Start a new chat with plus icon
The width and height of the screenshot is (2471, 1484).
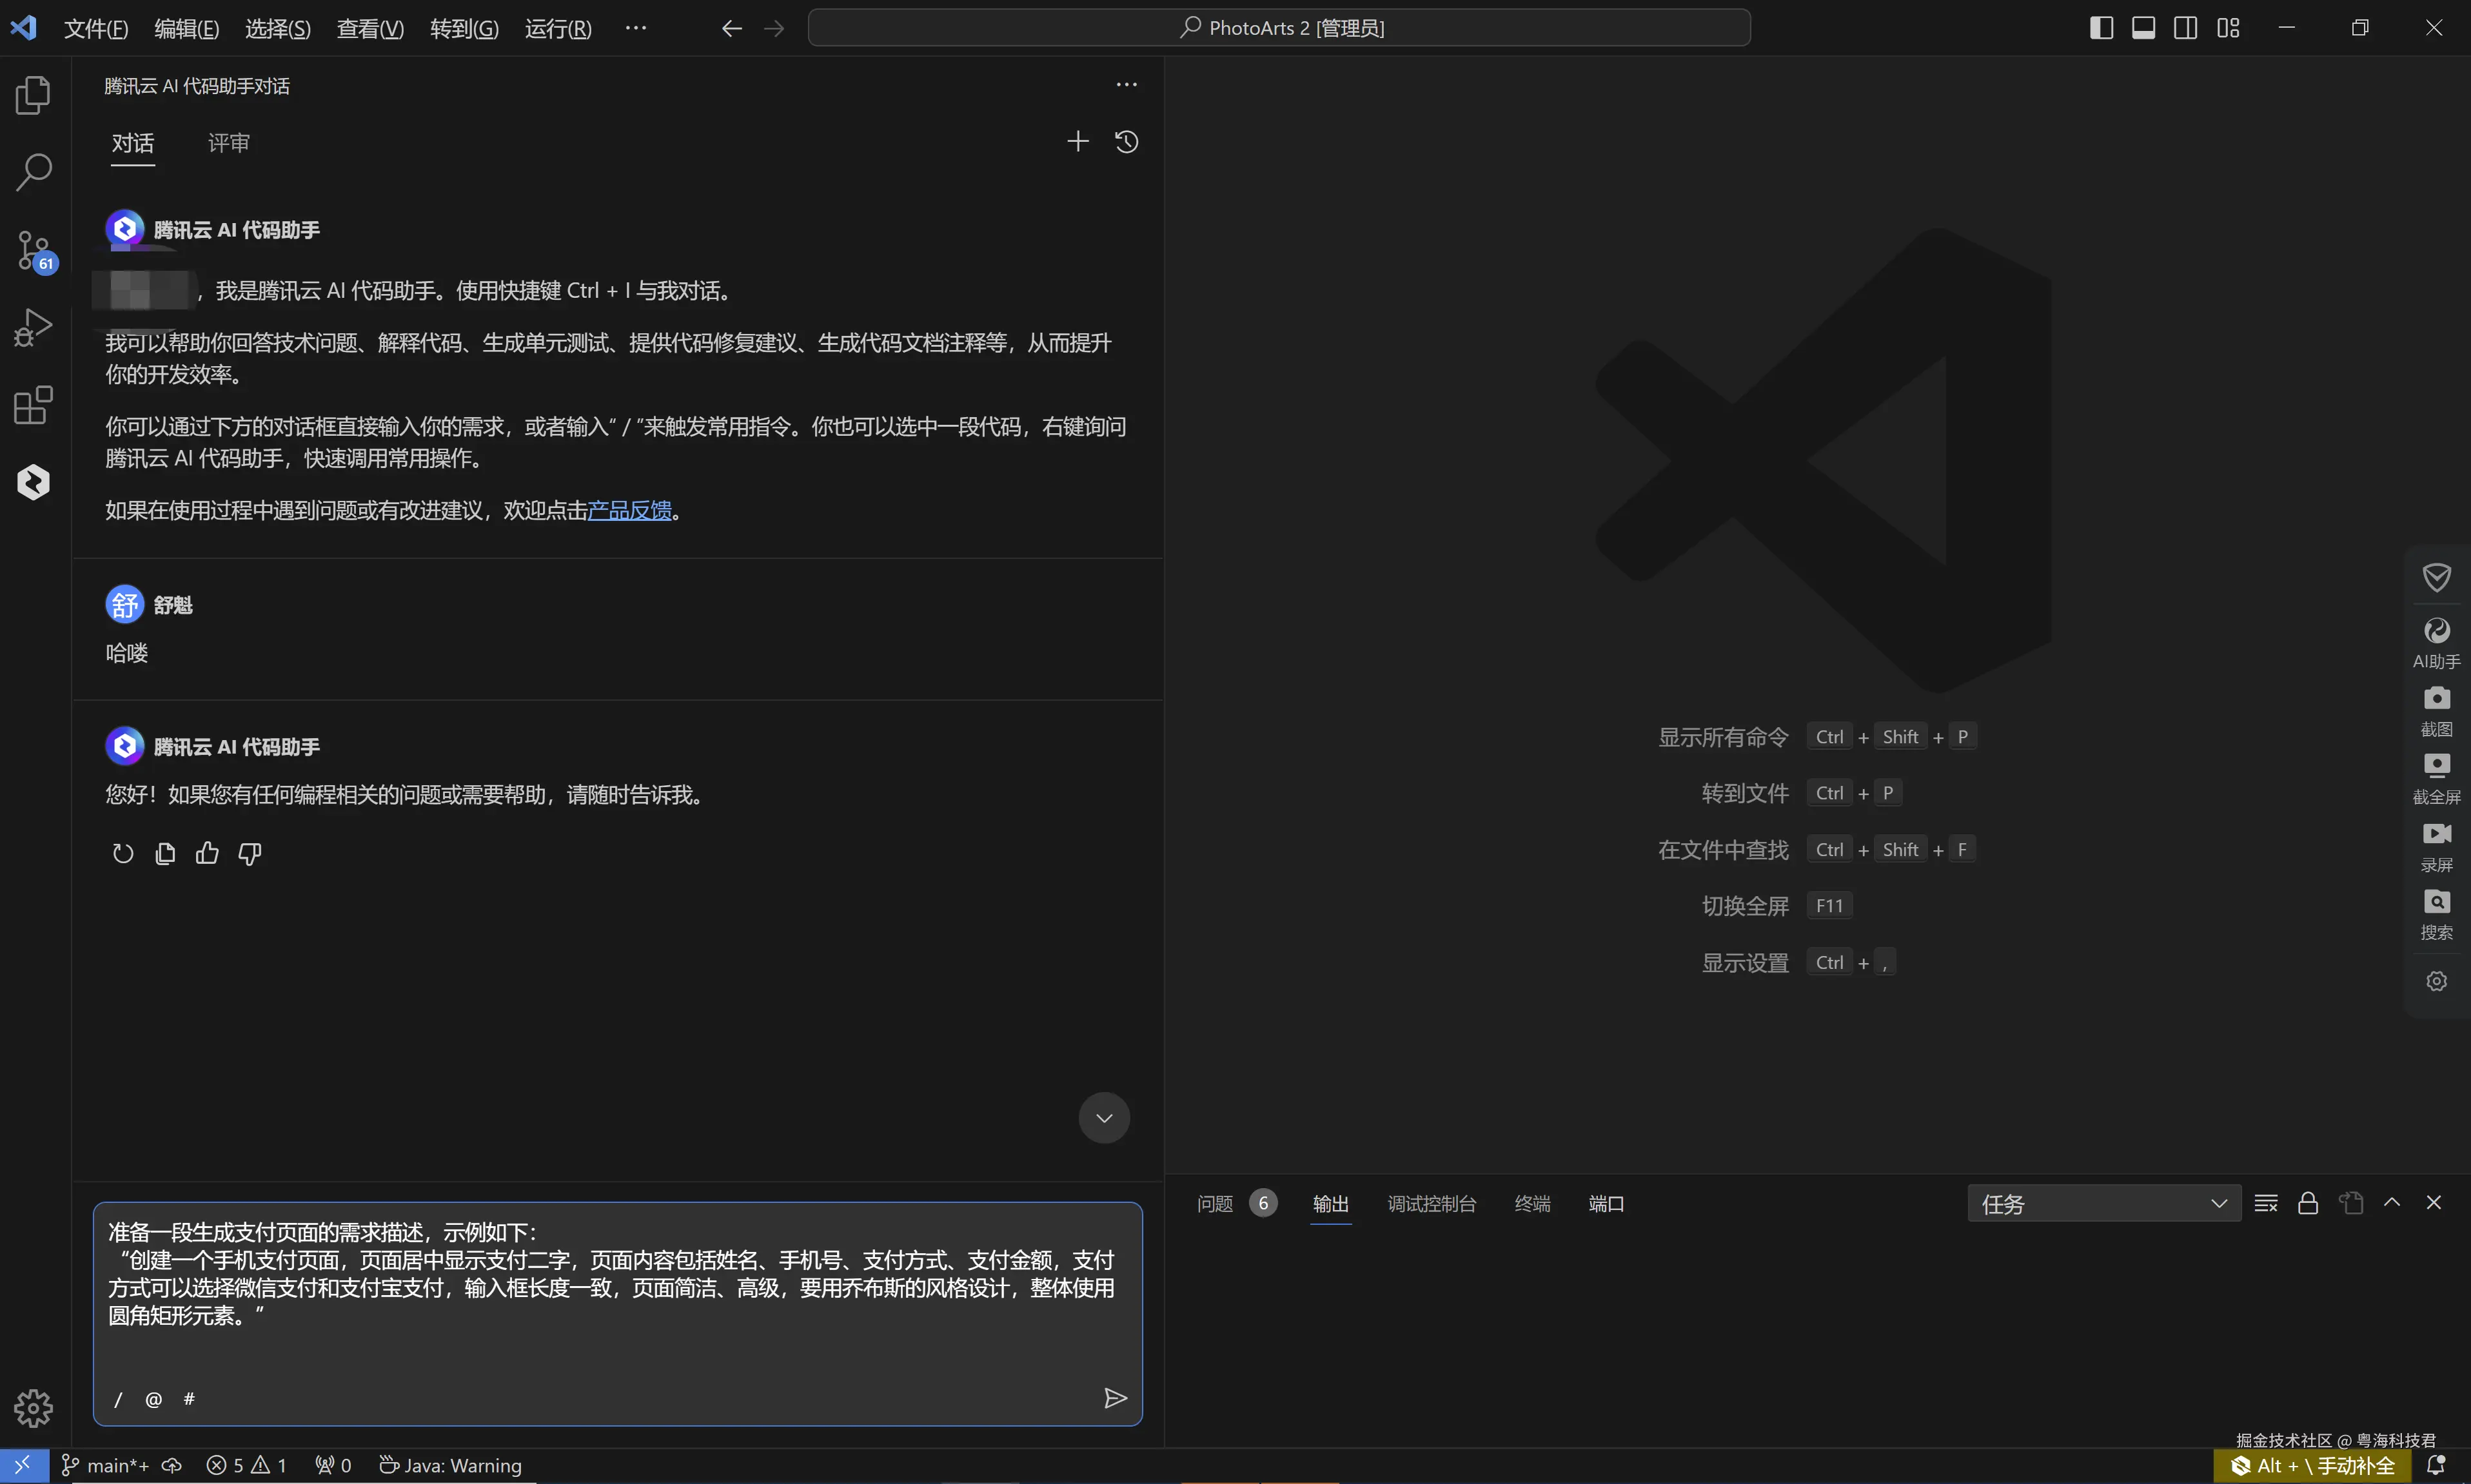1077,141
